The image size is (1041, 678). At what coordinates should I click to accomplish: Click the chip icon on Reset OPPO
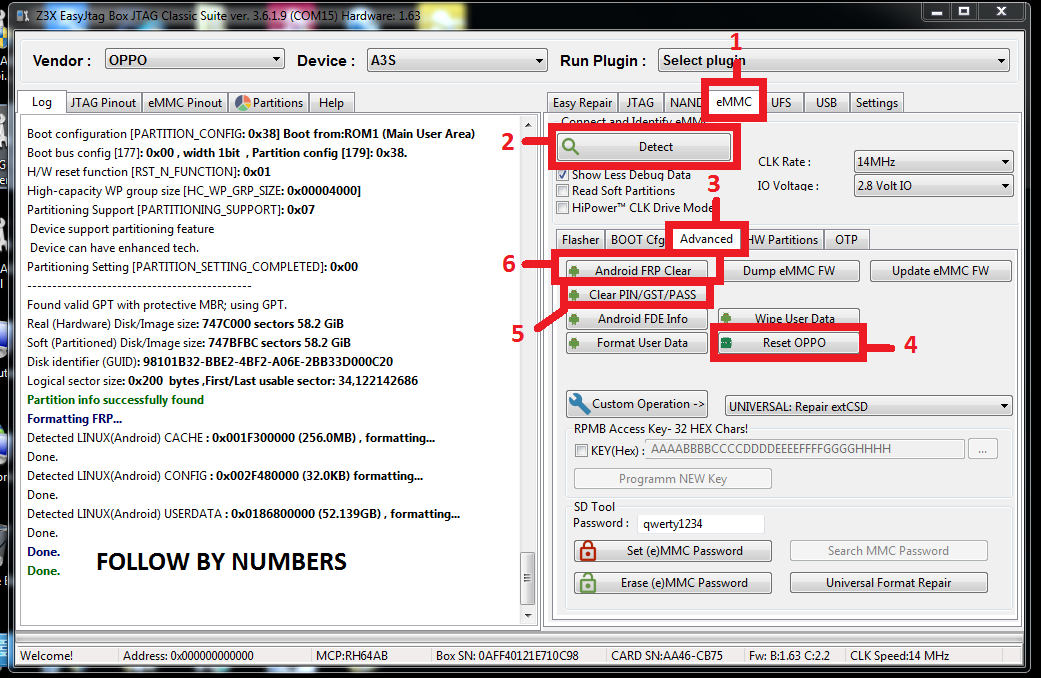pos(726,343)
